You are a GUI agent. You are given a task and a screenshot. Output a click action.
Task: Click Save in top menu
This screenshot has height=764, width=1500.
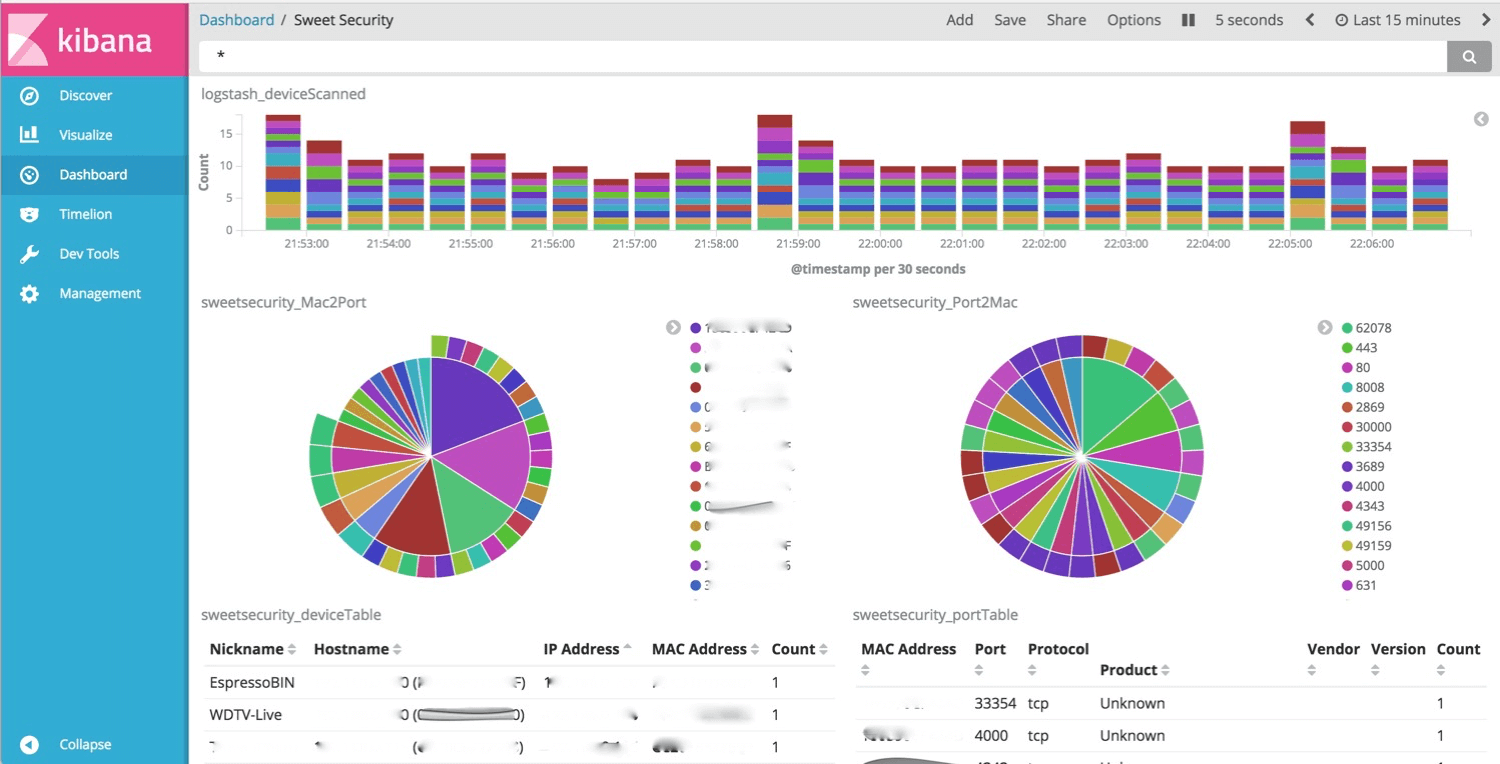click(x=1010, y=20)
